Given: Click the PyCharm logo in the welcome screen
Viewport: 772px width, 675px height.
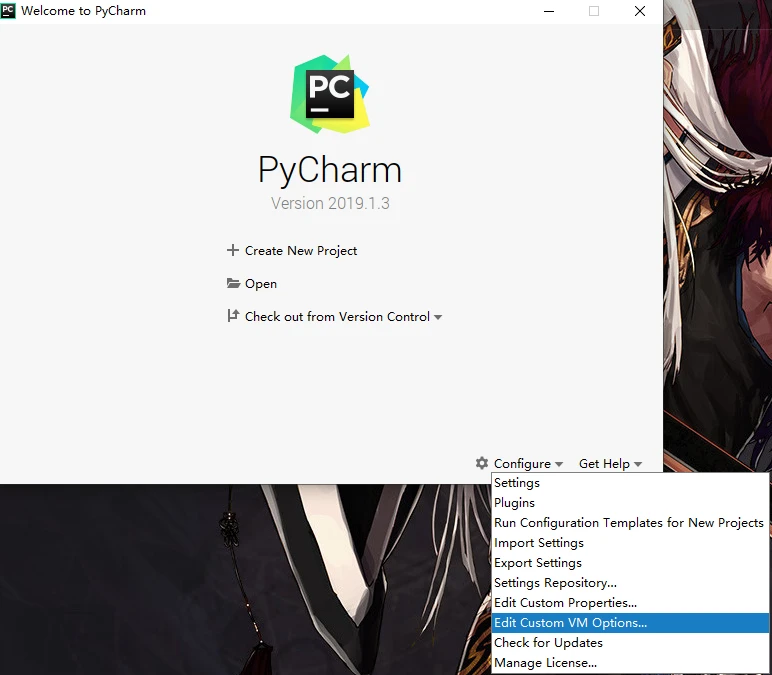Looking at the screenshot, I should (x=330, y=95).
